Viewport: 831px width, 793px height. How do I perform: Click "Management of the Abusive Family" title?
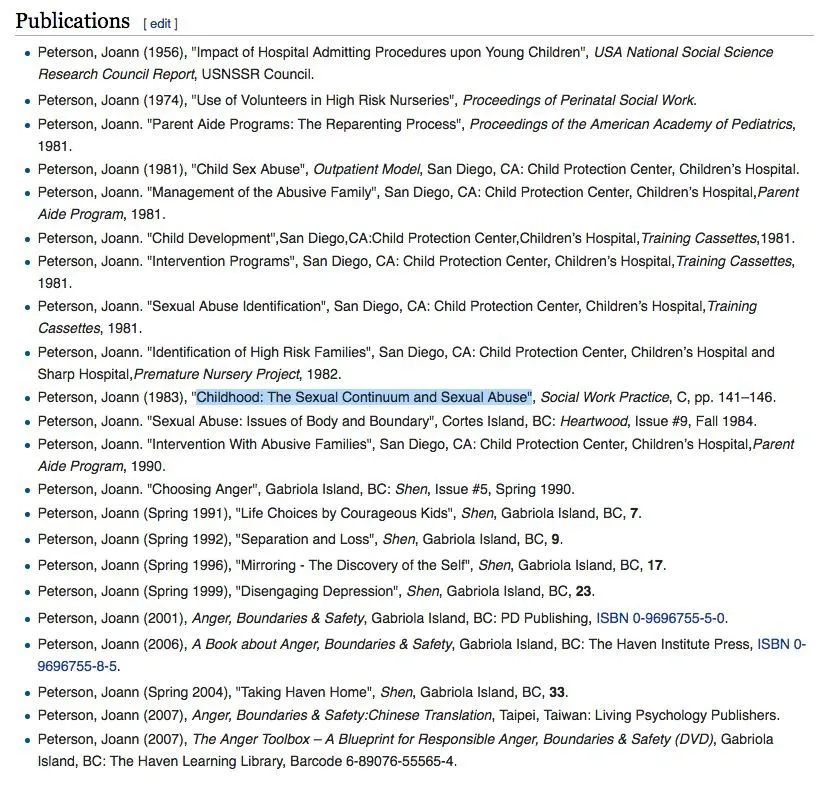click(x=262, y=192)
